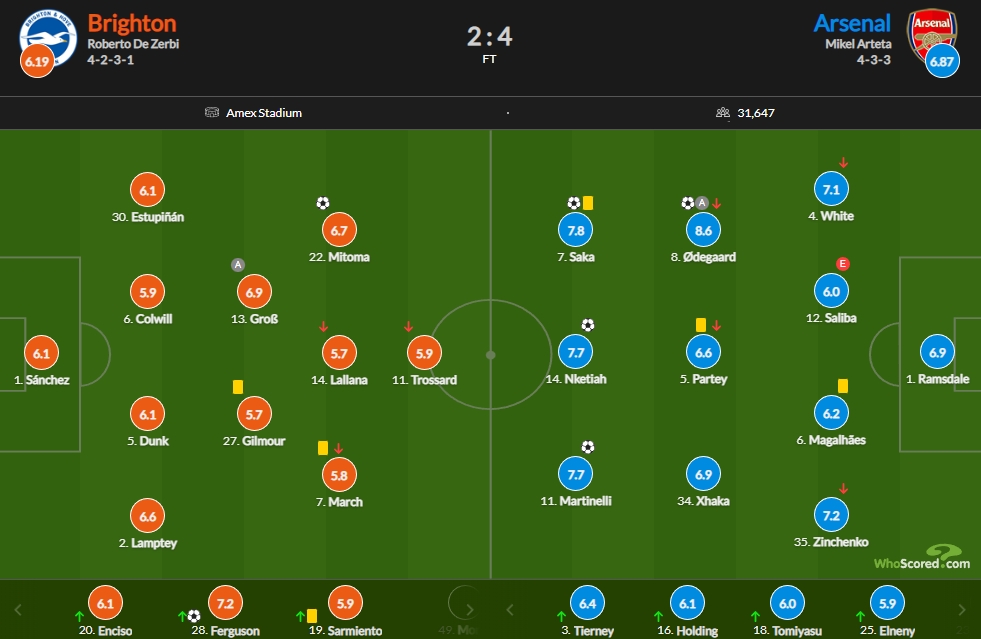Click the substitution arrow above Zinchenko
Viewport: 981px width, 639px height.
(x=843, y=489)
